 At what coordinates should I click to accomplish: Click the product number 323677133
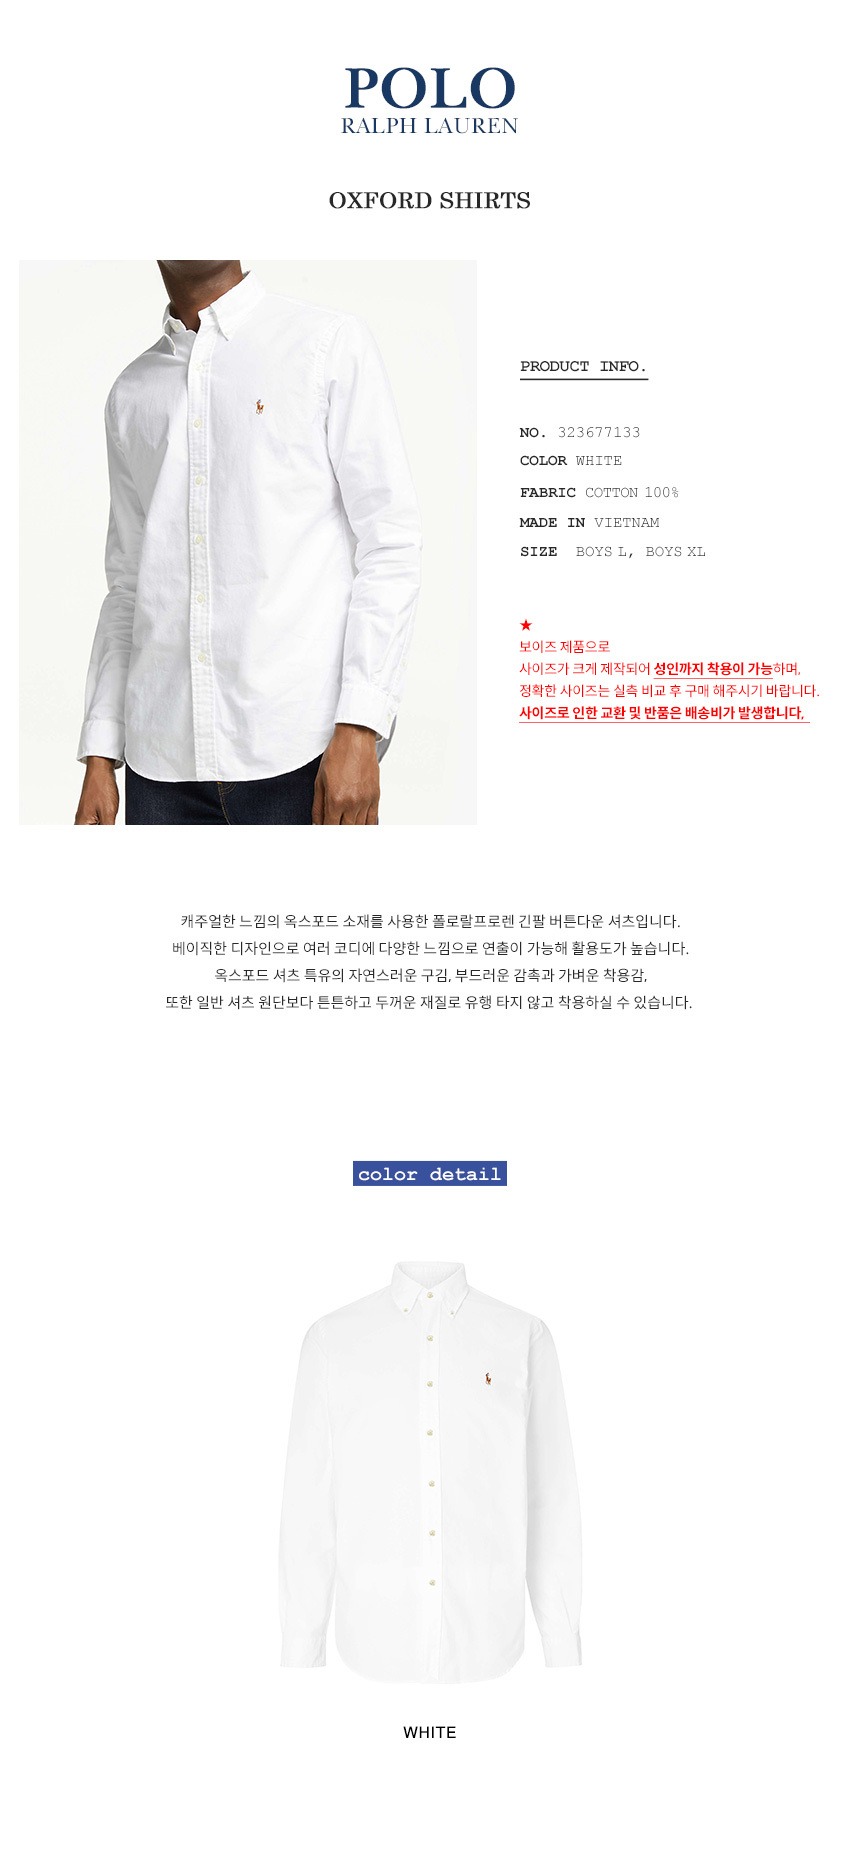coord(599,432)
